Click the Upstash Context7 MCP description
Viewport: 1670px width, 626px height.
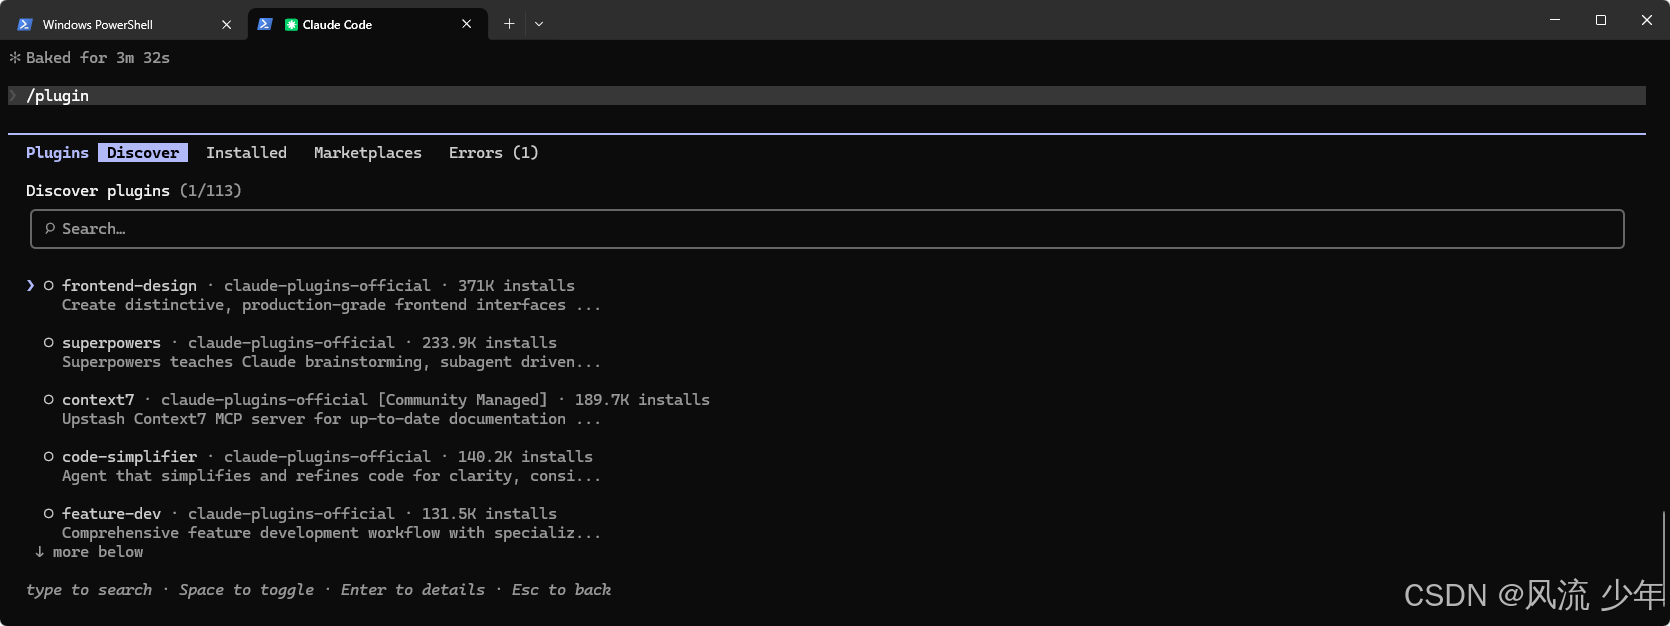pos(331,419)
